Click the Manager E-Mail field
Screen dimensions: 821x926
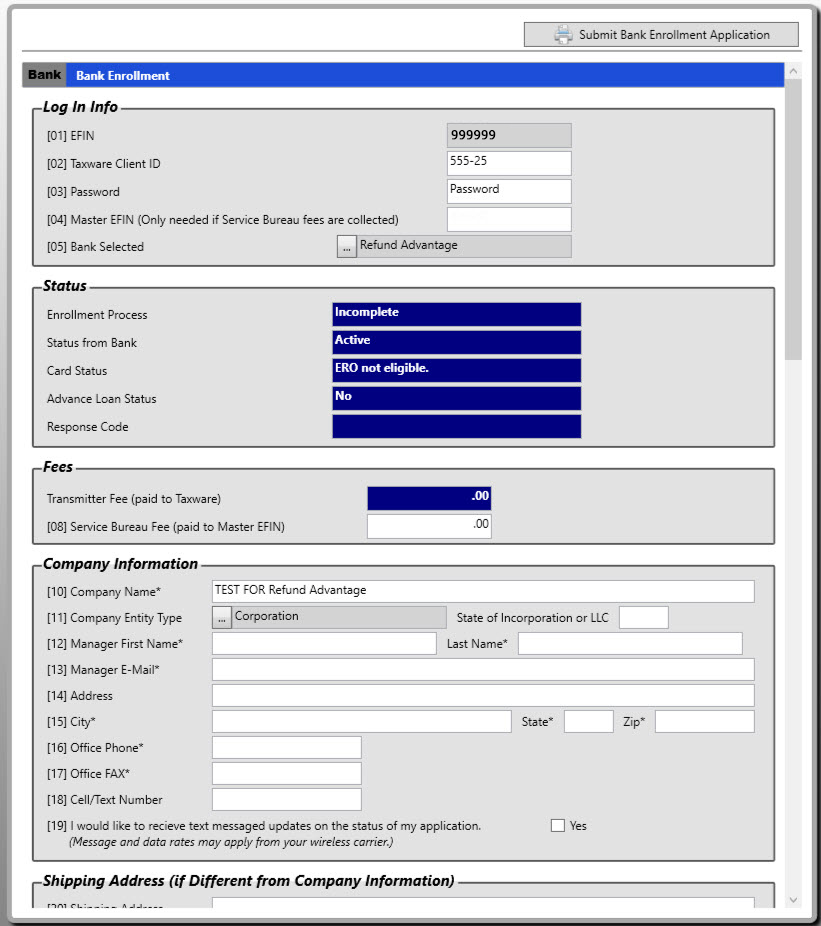(x=483, y=670)
